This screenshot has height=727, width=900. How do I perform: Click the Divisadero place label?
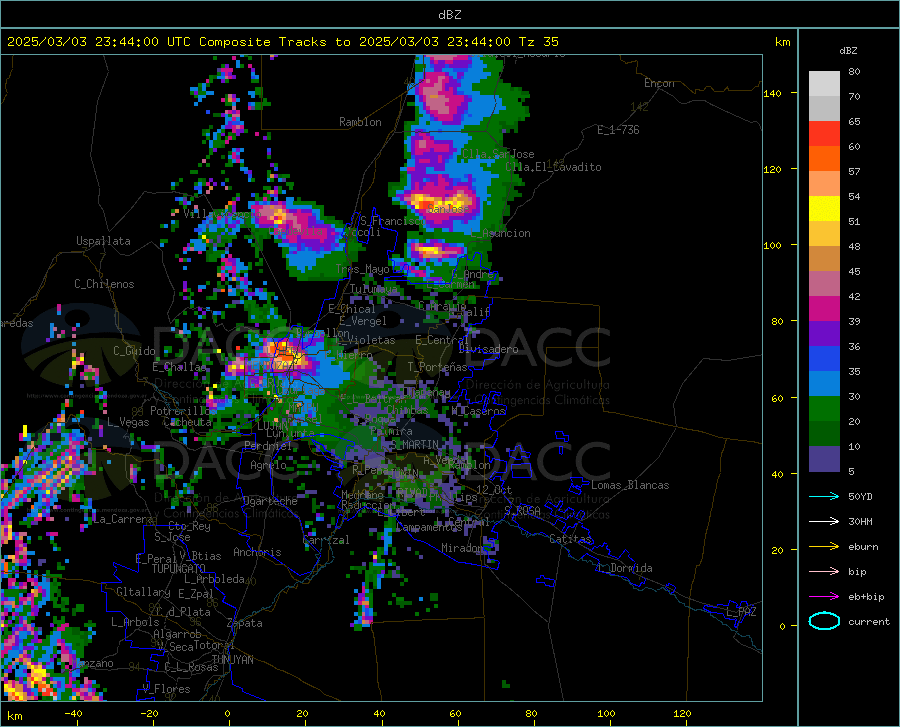[x=488, y=349]
